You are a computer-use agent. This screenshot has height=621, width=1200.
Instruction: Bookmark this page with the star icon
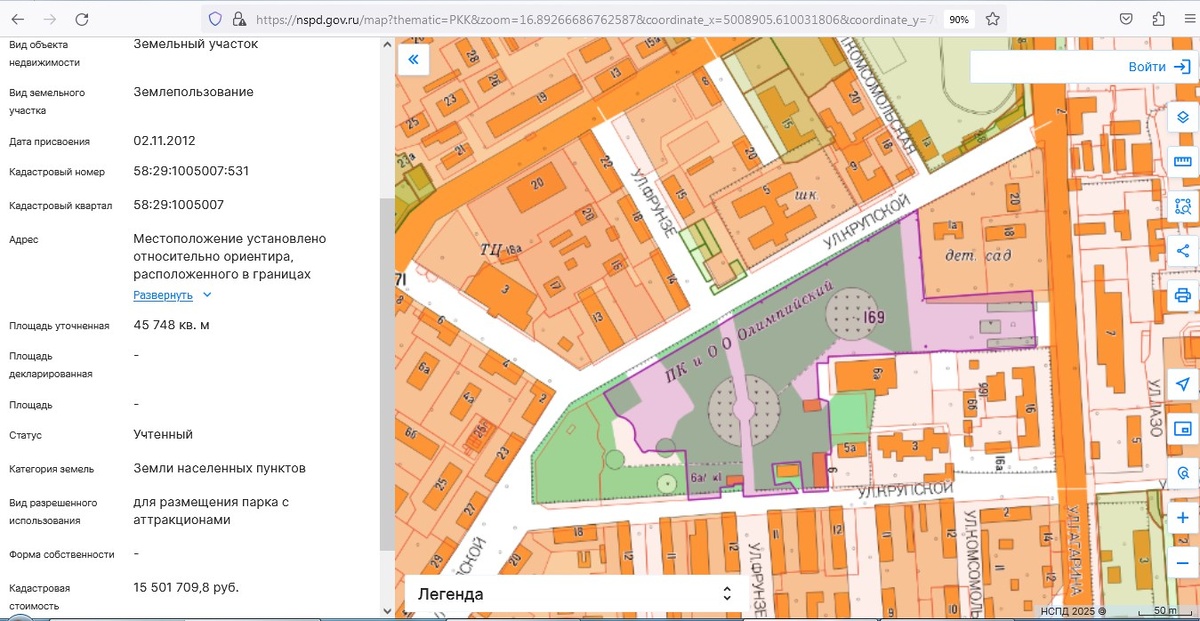click(x=992, y=19)
